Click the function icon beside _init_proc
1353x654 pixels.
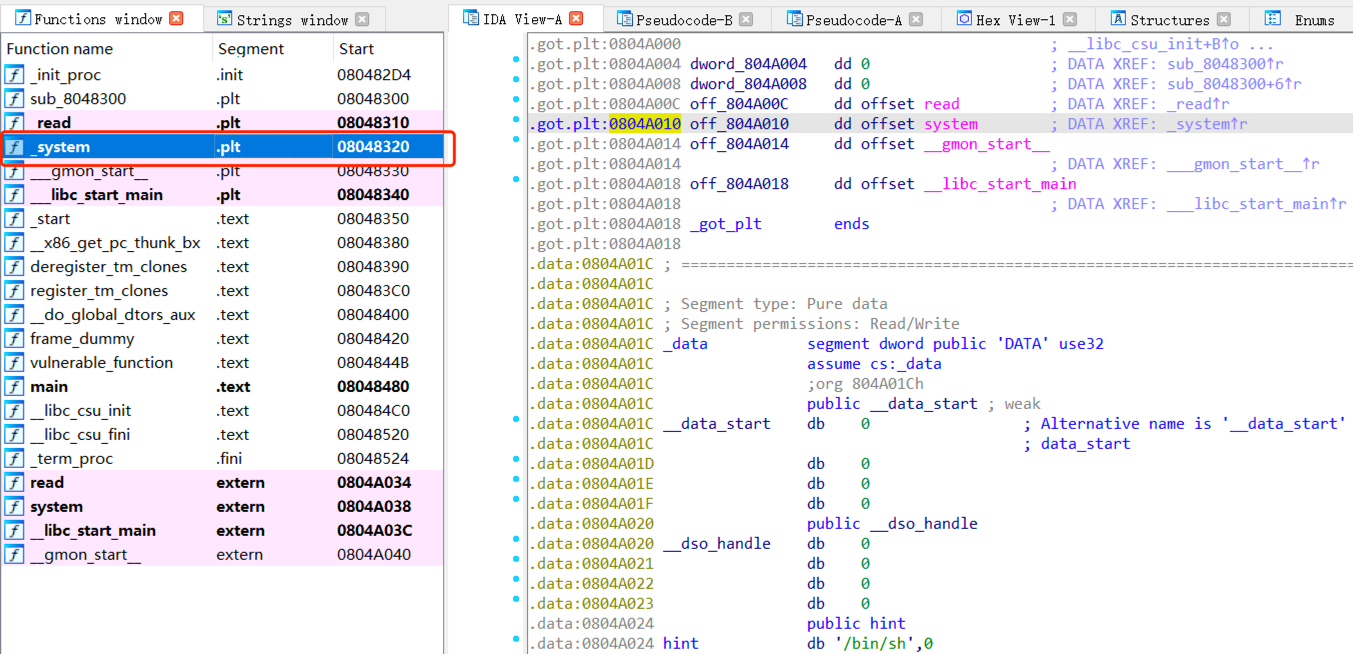pyautogui.click(x=15, y=75)
